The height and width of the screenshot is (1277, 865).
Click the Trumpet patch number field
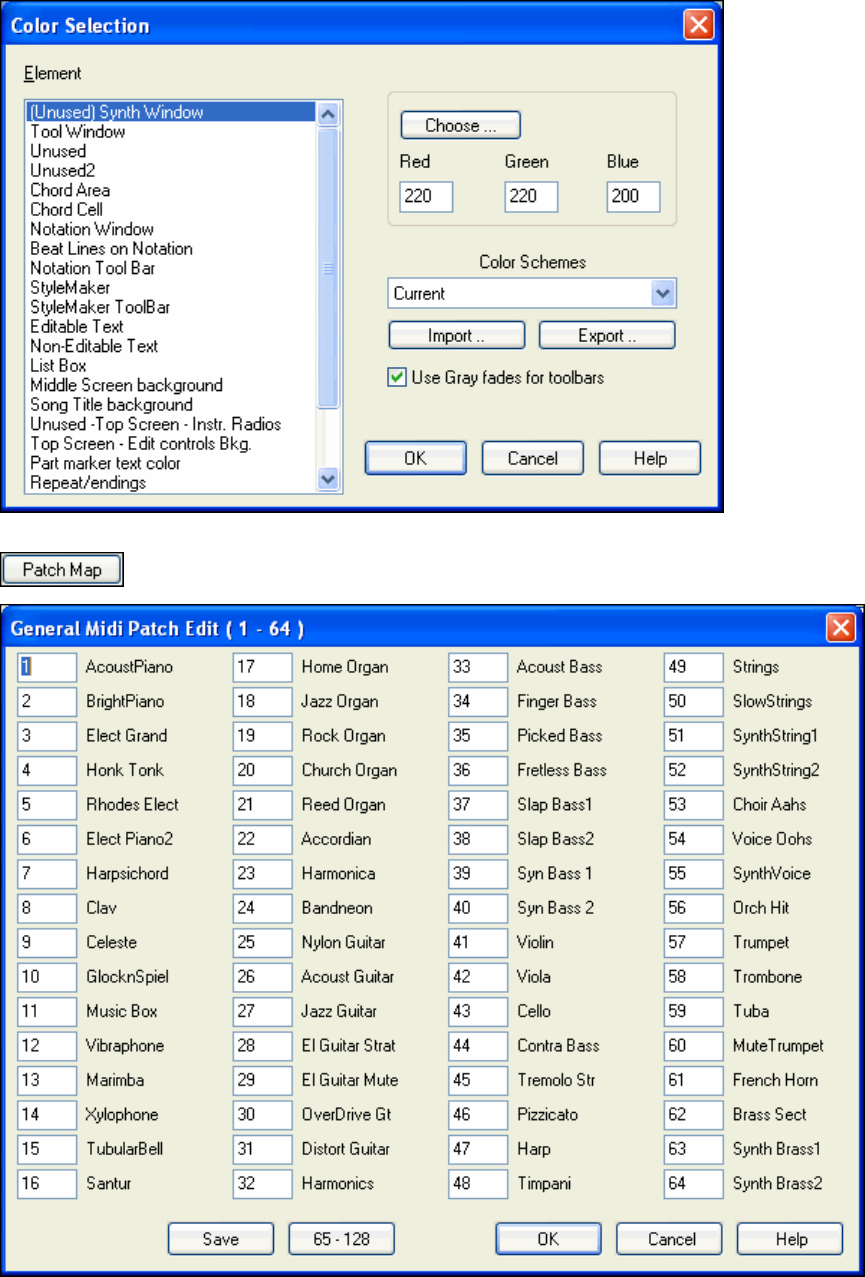694,942
